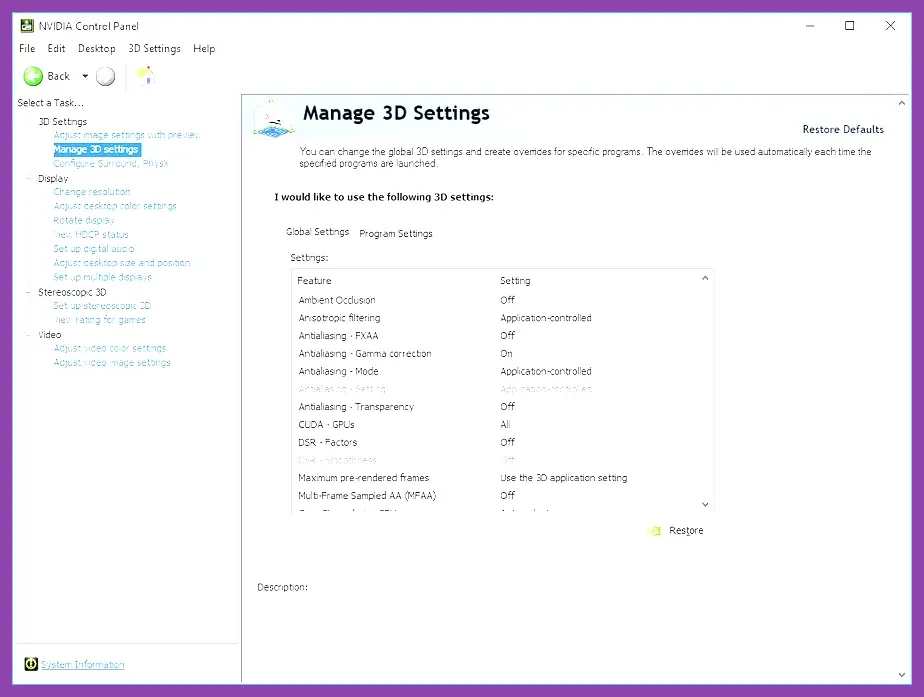Viewport: 924px width, 697px height.
Task: Collapse the 3D Settings tree node
Action: (29, 122)
